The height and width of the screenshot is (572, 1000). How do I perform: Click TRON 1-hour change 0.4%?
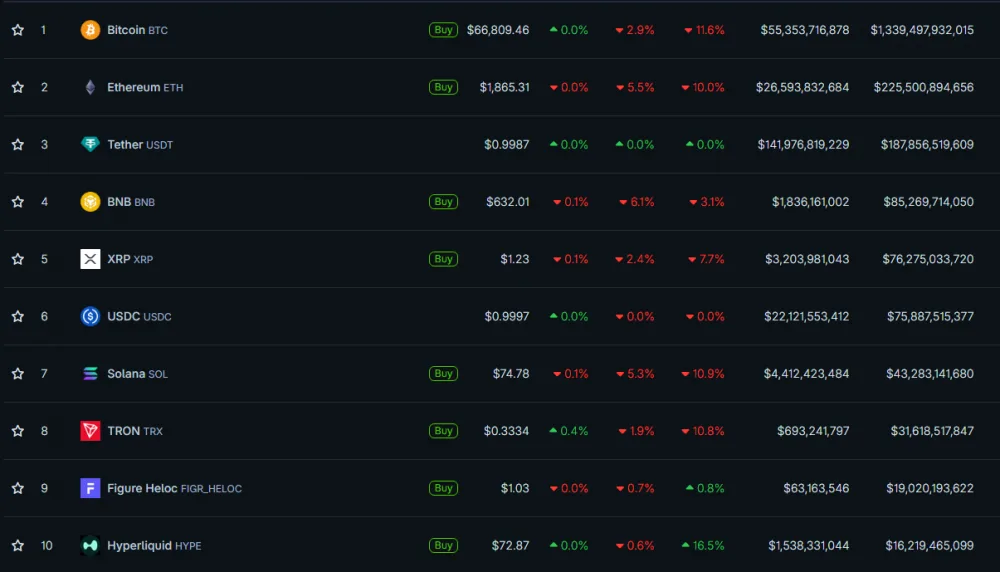569,431
